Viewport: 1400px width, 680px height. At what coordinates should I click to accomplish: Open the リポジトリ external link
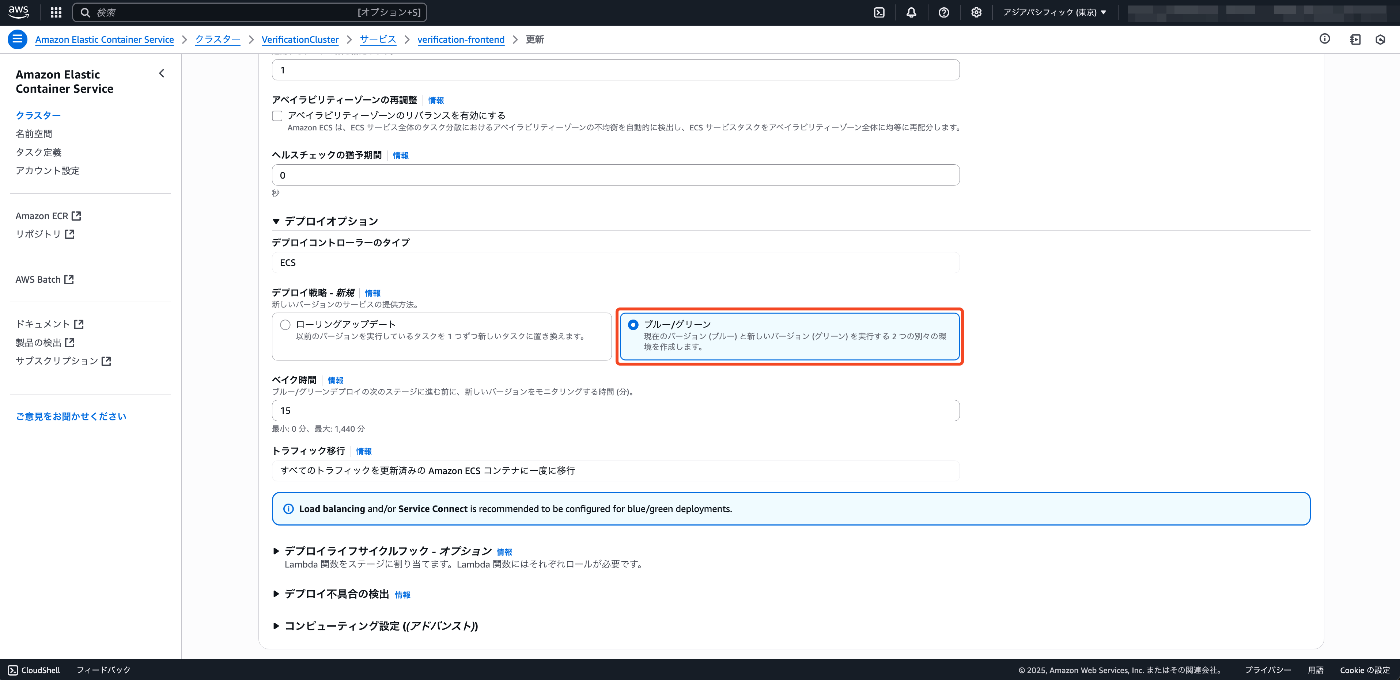tap(45, 234)
